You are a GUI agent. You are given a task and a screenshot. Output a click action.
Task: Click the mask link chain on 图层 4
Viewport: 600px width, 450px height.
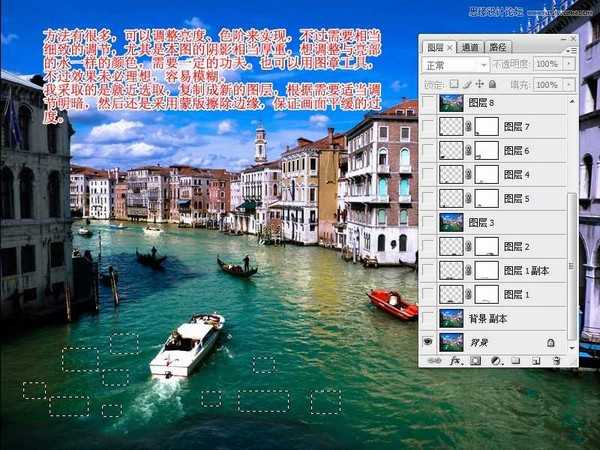point(468,175)
